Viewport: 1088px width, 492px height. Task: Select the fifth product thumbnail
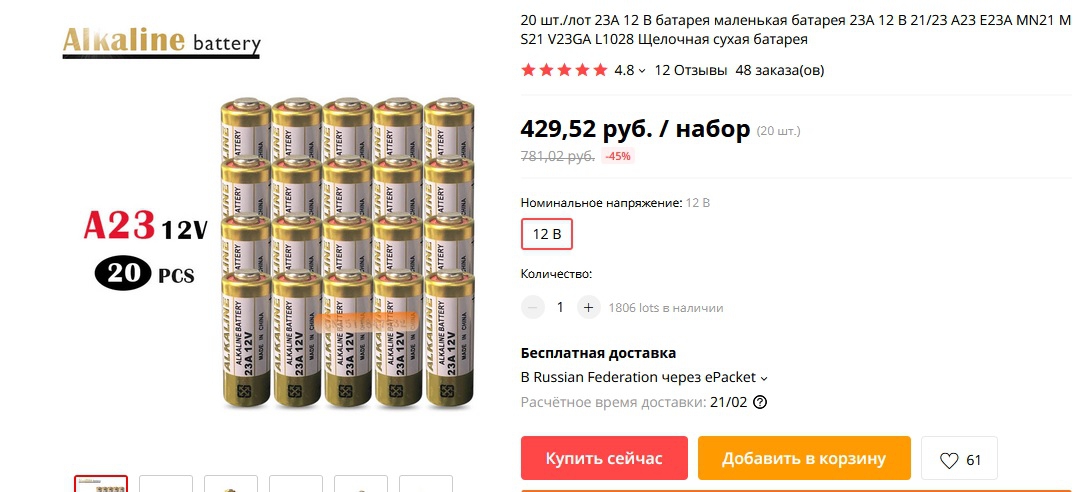pos(361,484)
